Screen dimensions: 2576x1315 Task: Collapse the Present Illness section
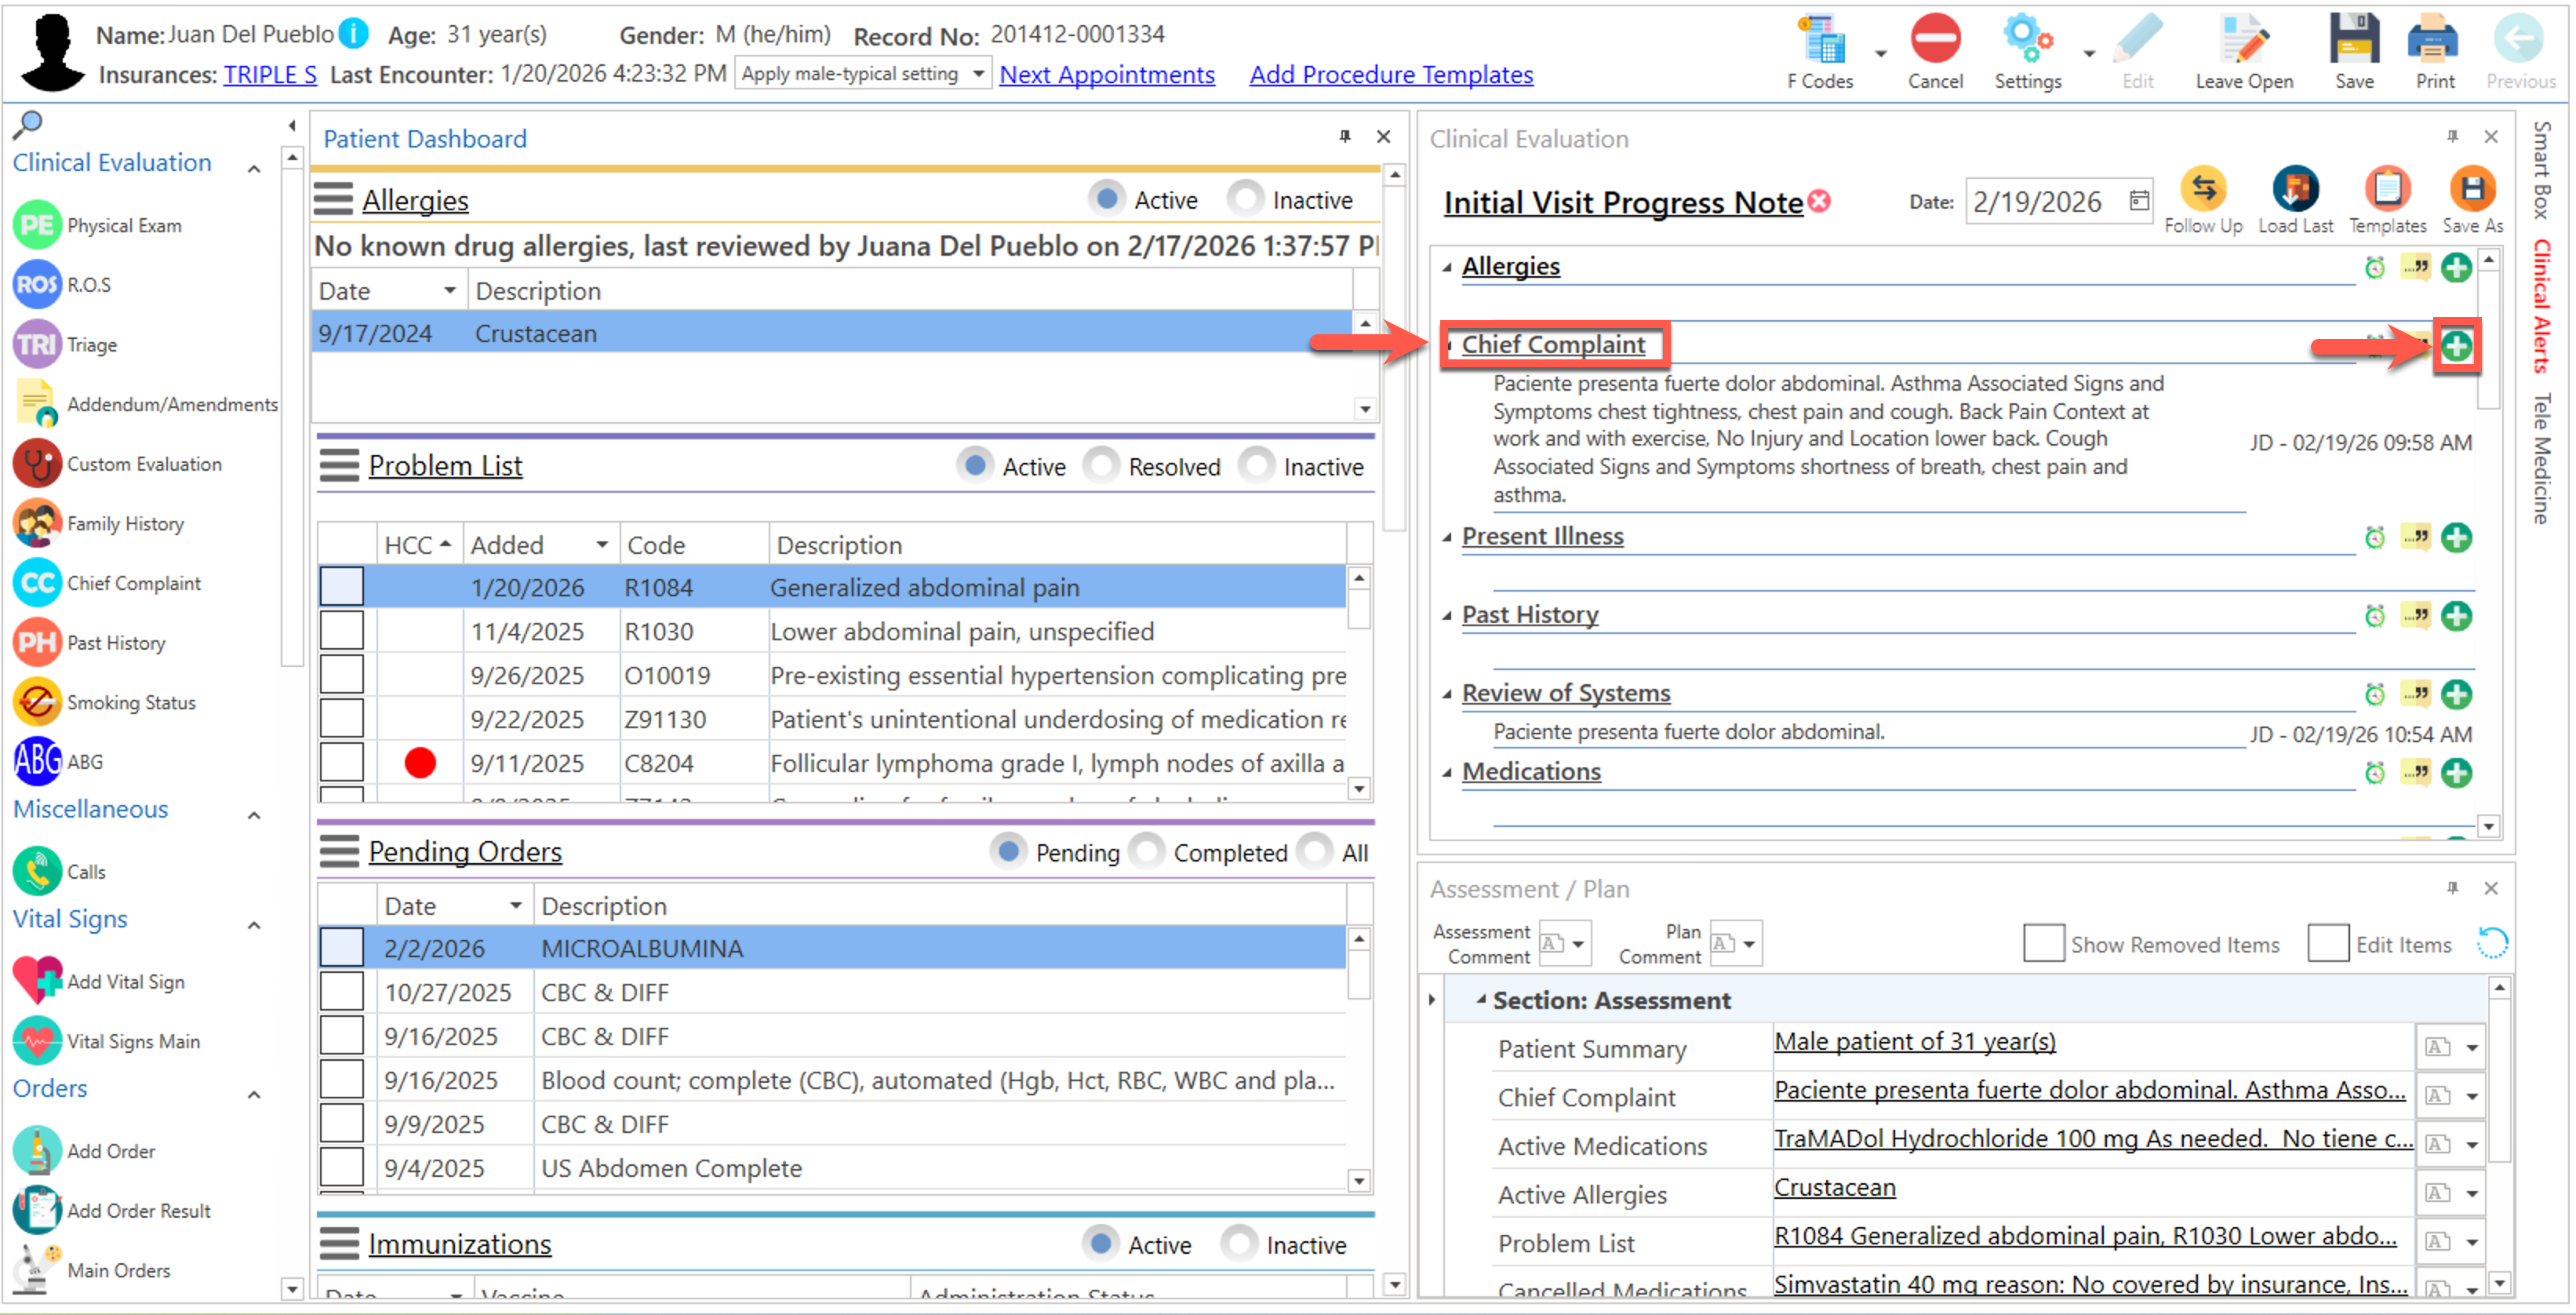click(x=1446, y=537)
